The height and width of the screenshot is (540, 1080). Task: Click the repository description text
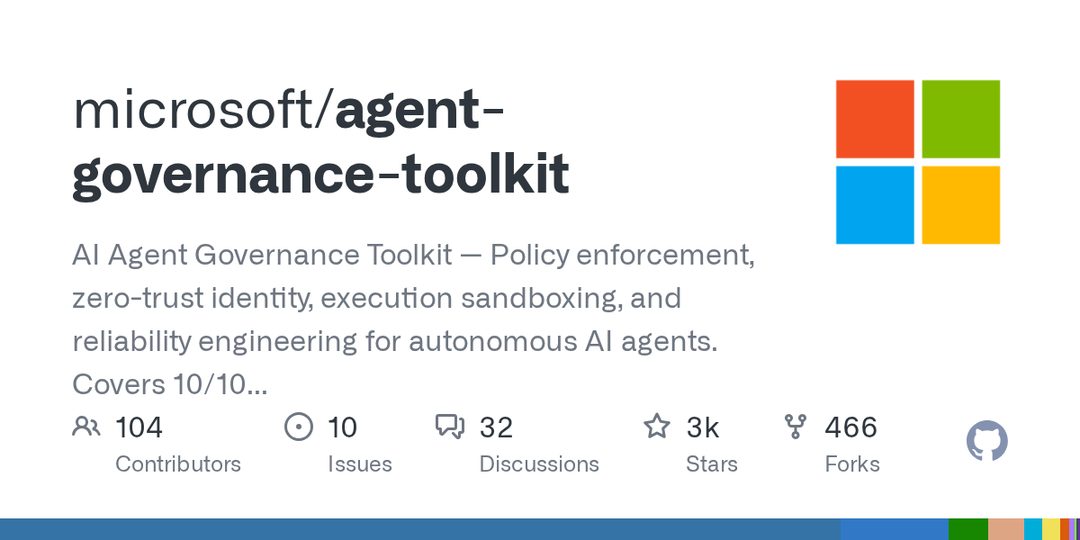coord(413,320)
